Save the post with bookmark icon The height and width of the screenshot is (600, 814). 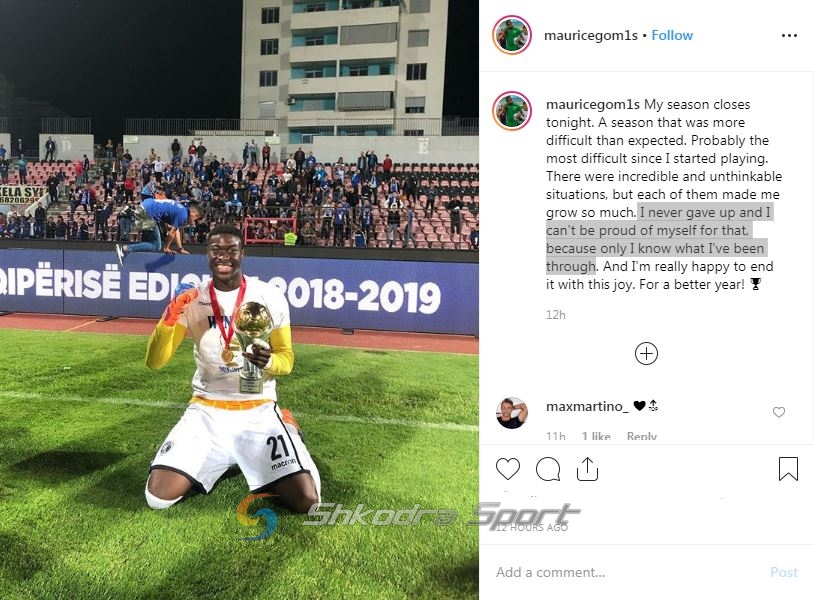pyautogui.click(x=788, y=469)
